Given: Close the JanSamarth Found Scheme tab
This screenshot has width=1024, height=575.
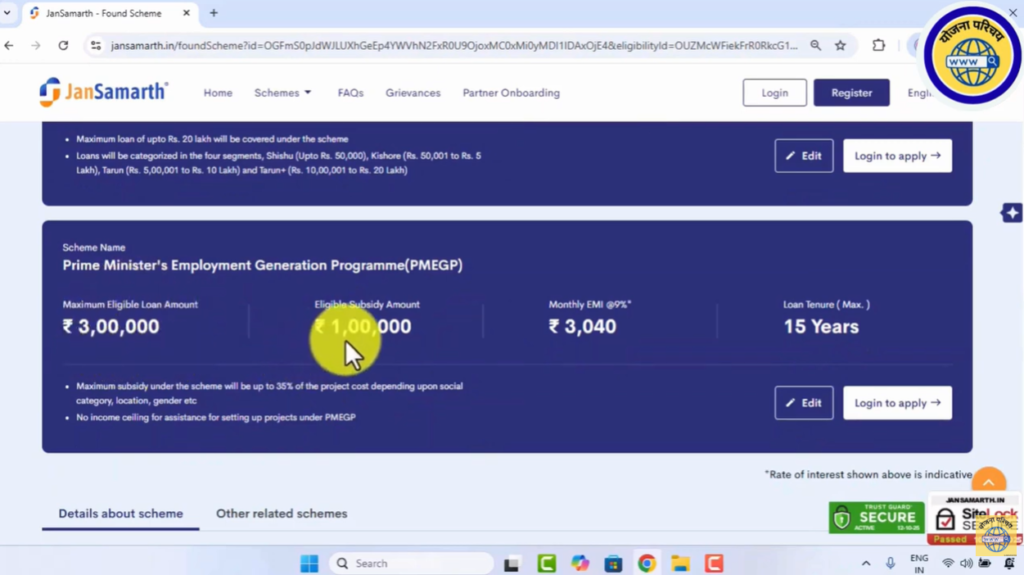Looking at the screenshot, I should [186, 13].
